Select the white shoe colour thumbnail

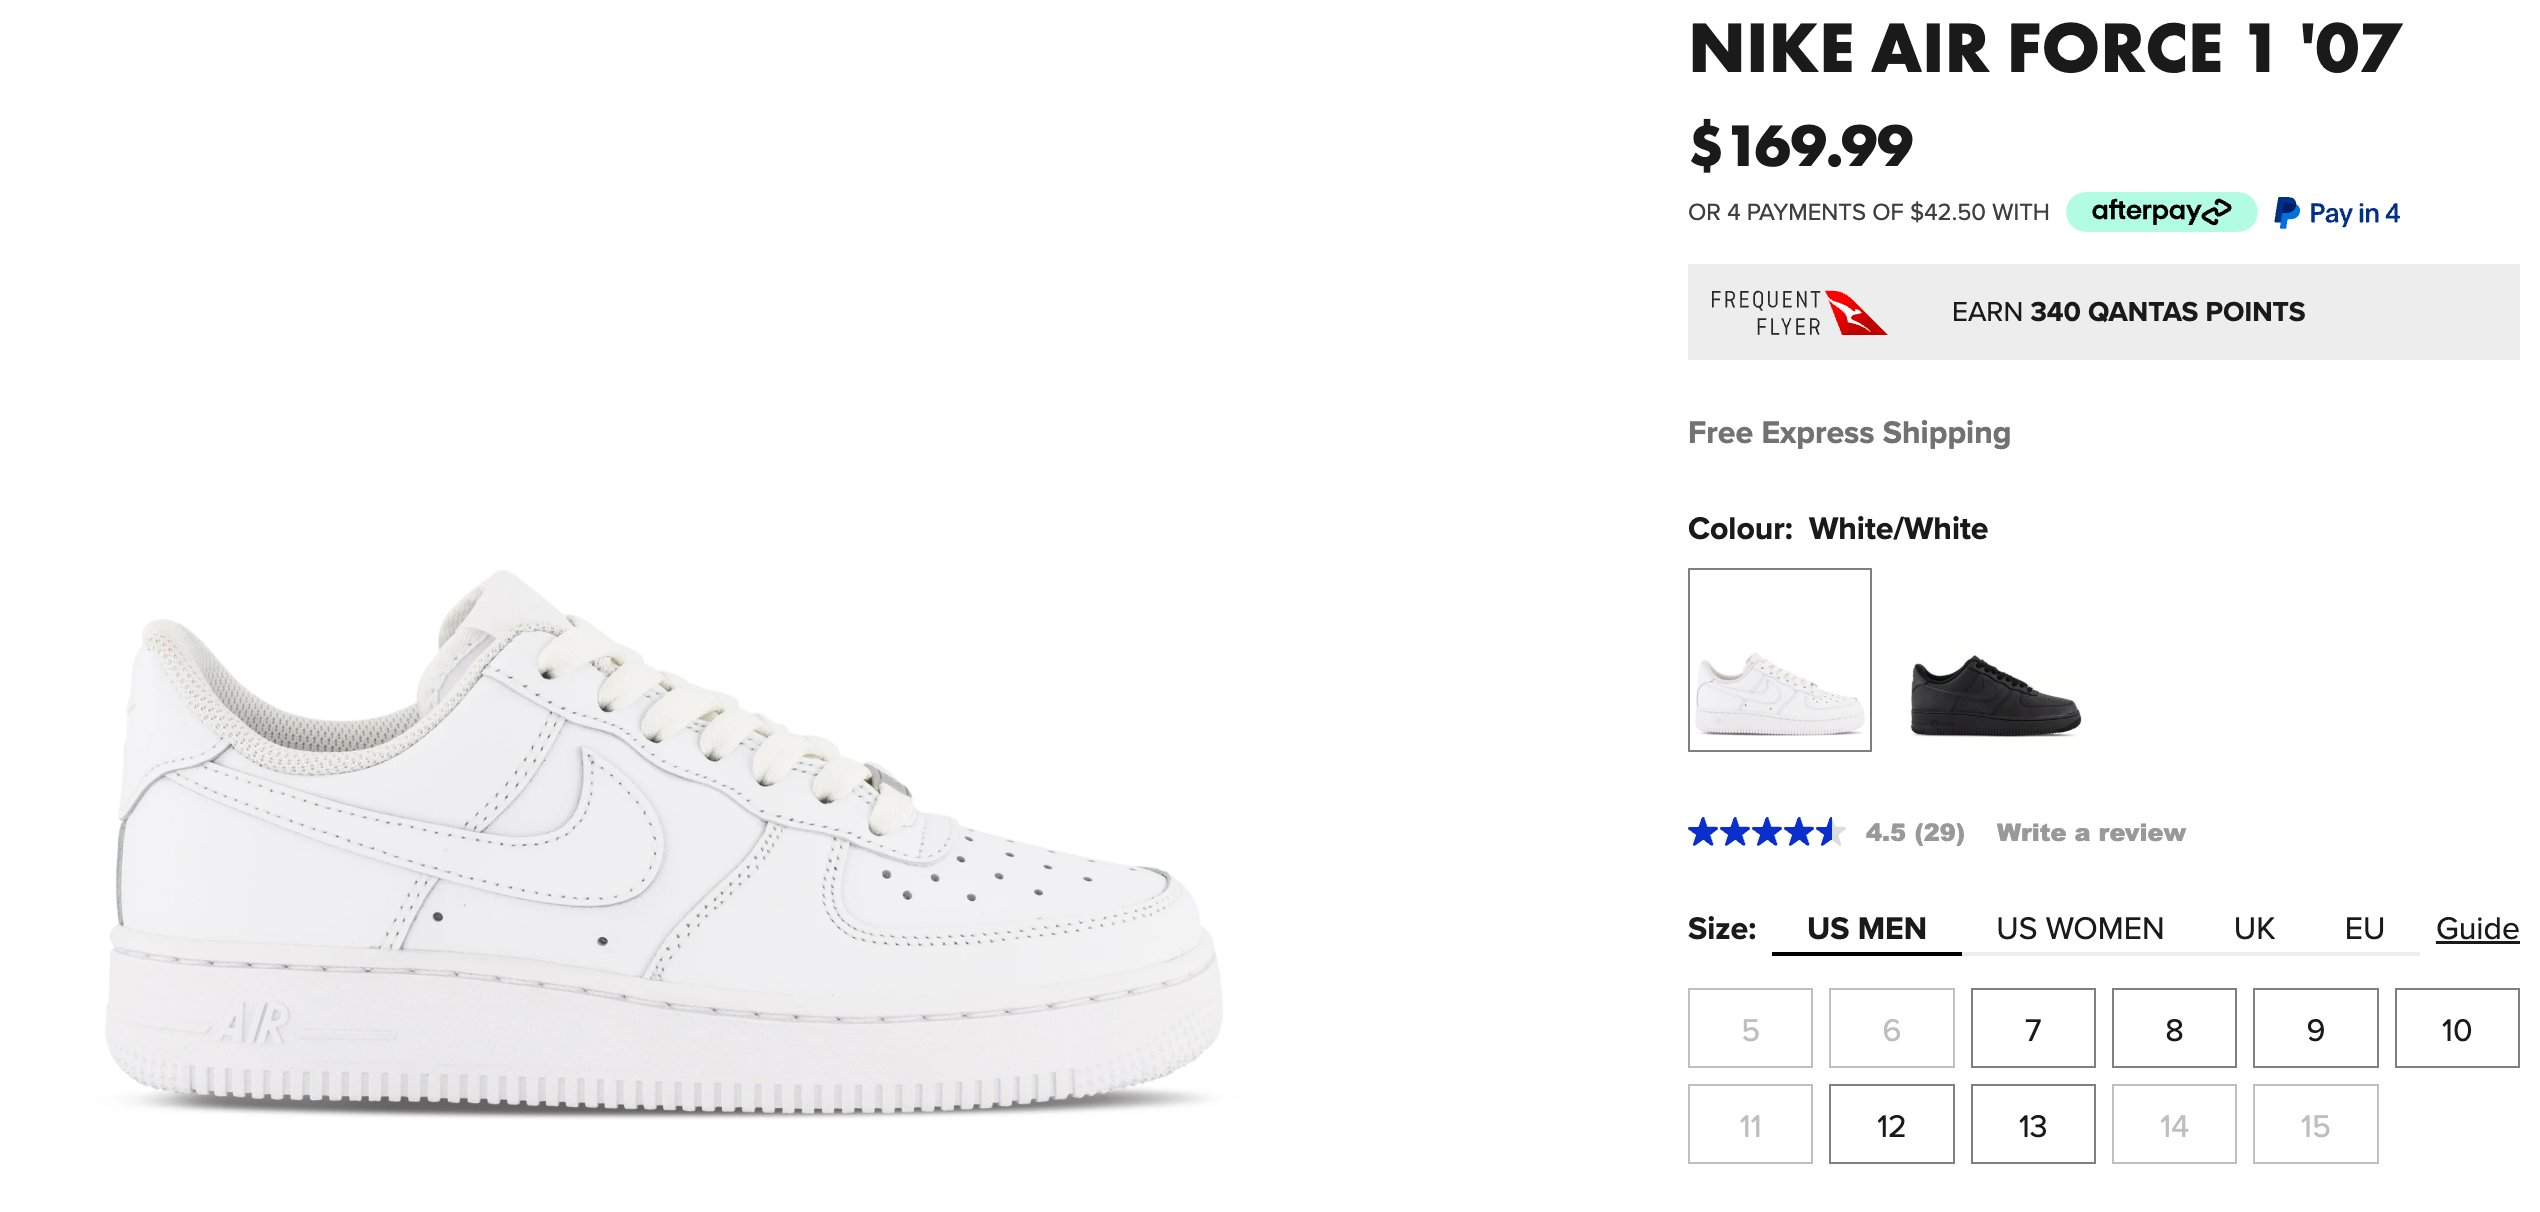pyautogui.click(x=1779, y=660)
